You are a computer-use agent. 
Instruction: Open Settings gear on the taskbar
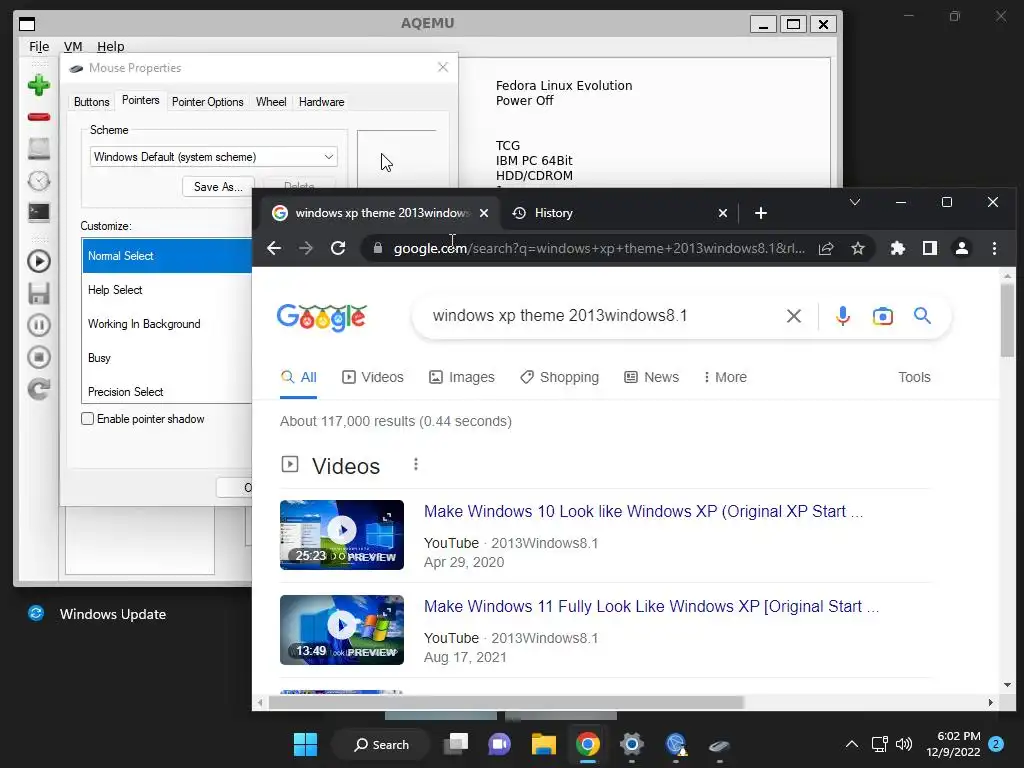[x=632, y=744]
